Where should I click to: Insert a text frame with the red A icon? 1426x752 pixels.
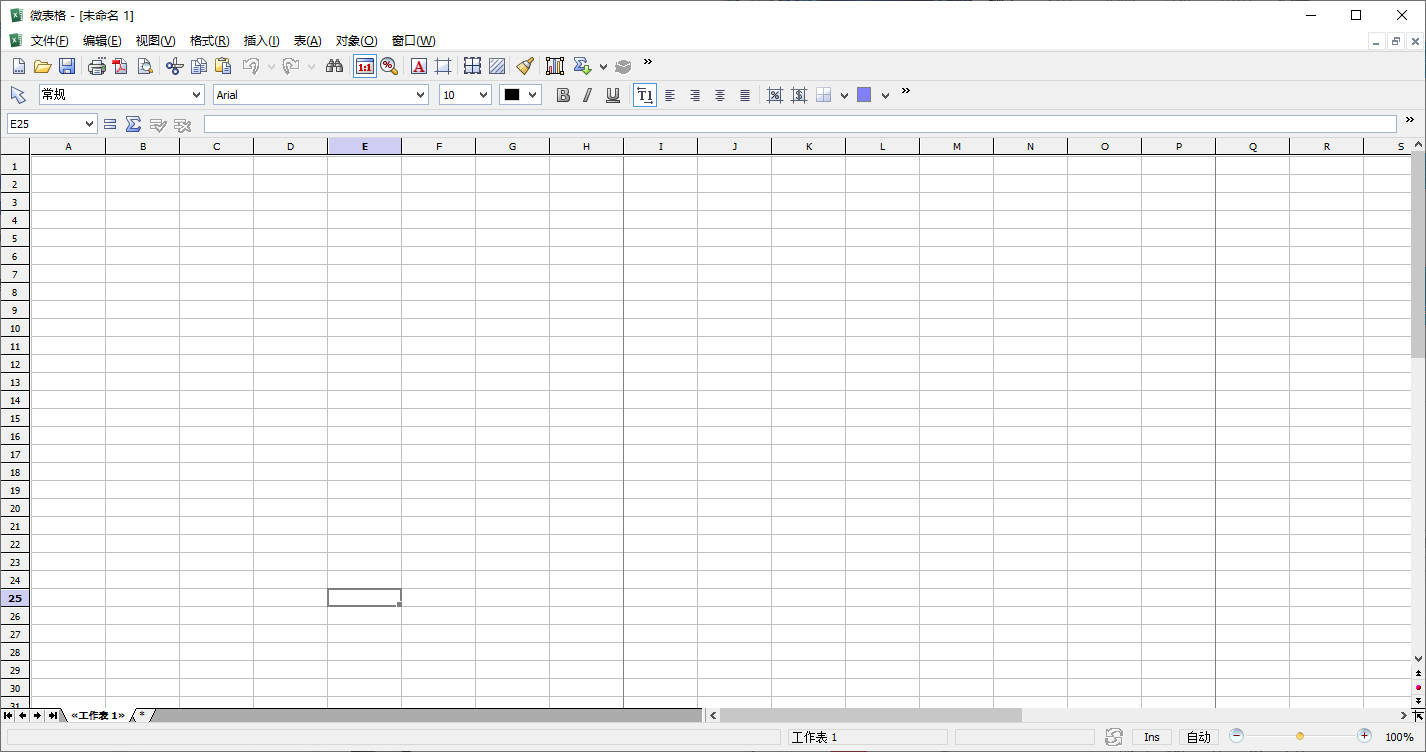419,67
